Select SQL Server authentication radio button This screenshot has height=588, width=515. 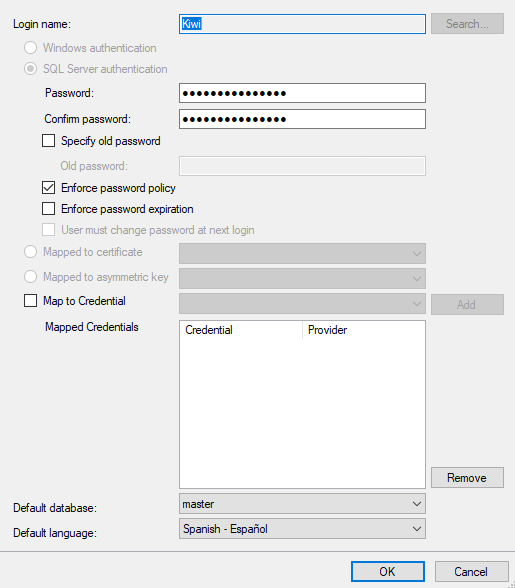[30, 69]
